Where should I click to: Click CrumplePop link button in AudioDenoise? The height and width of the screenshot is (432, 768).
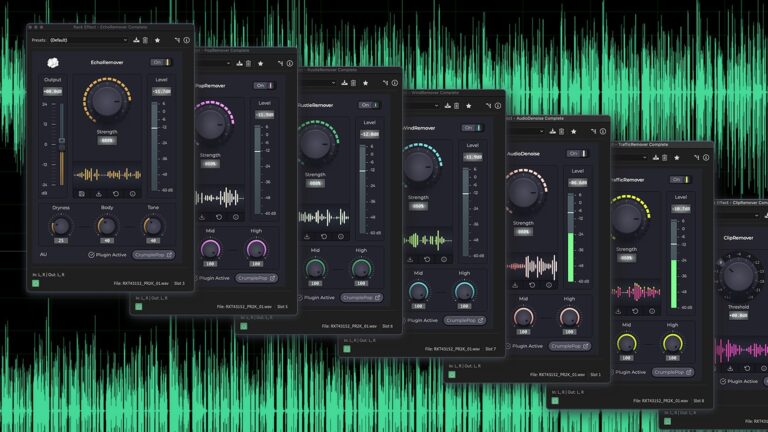(x=569, y=346)
